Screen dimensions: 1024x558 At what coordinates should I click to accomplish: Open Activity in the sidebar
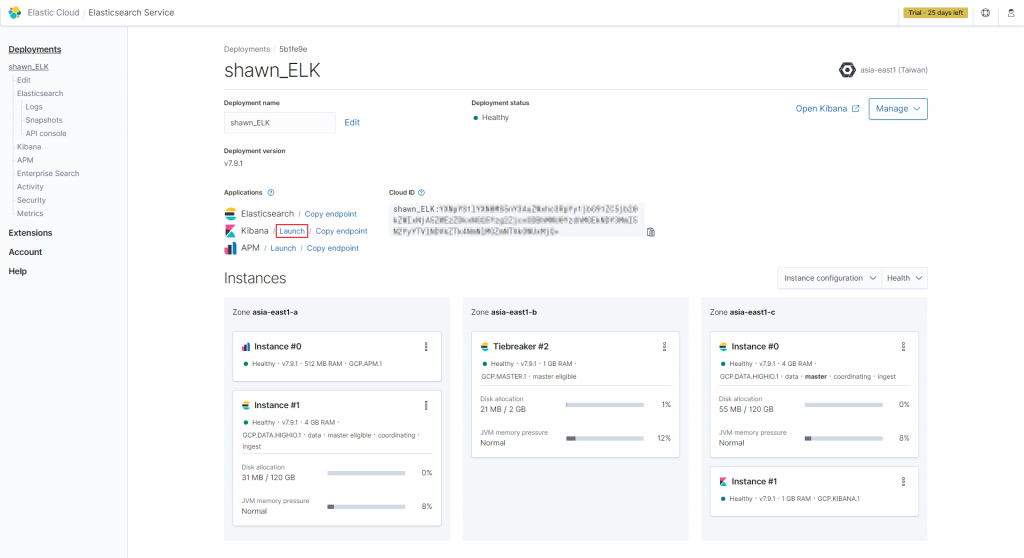(30, 187)
